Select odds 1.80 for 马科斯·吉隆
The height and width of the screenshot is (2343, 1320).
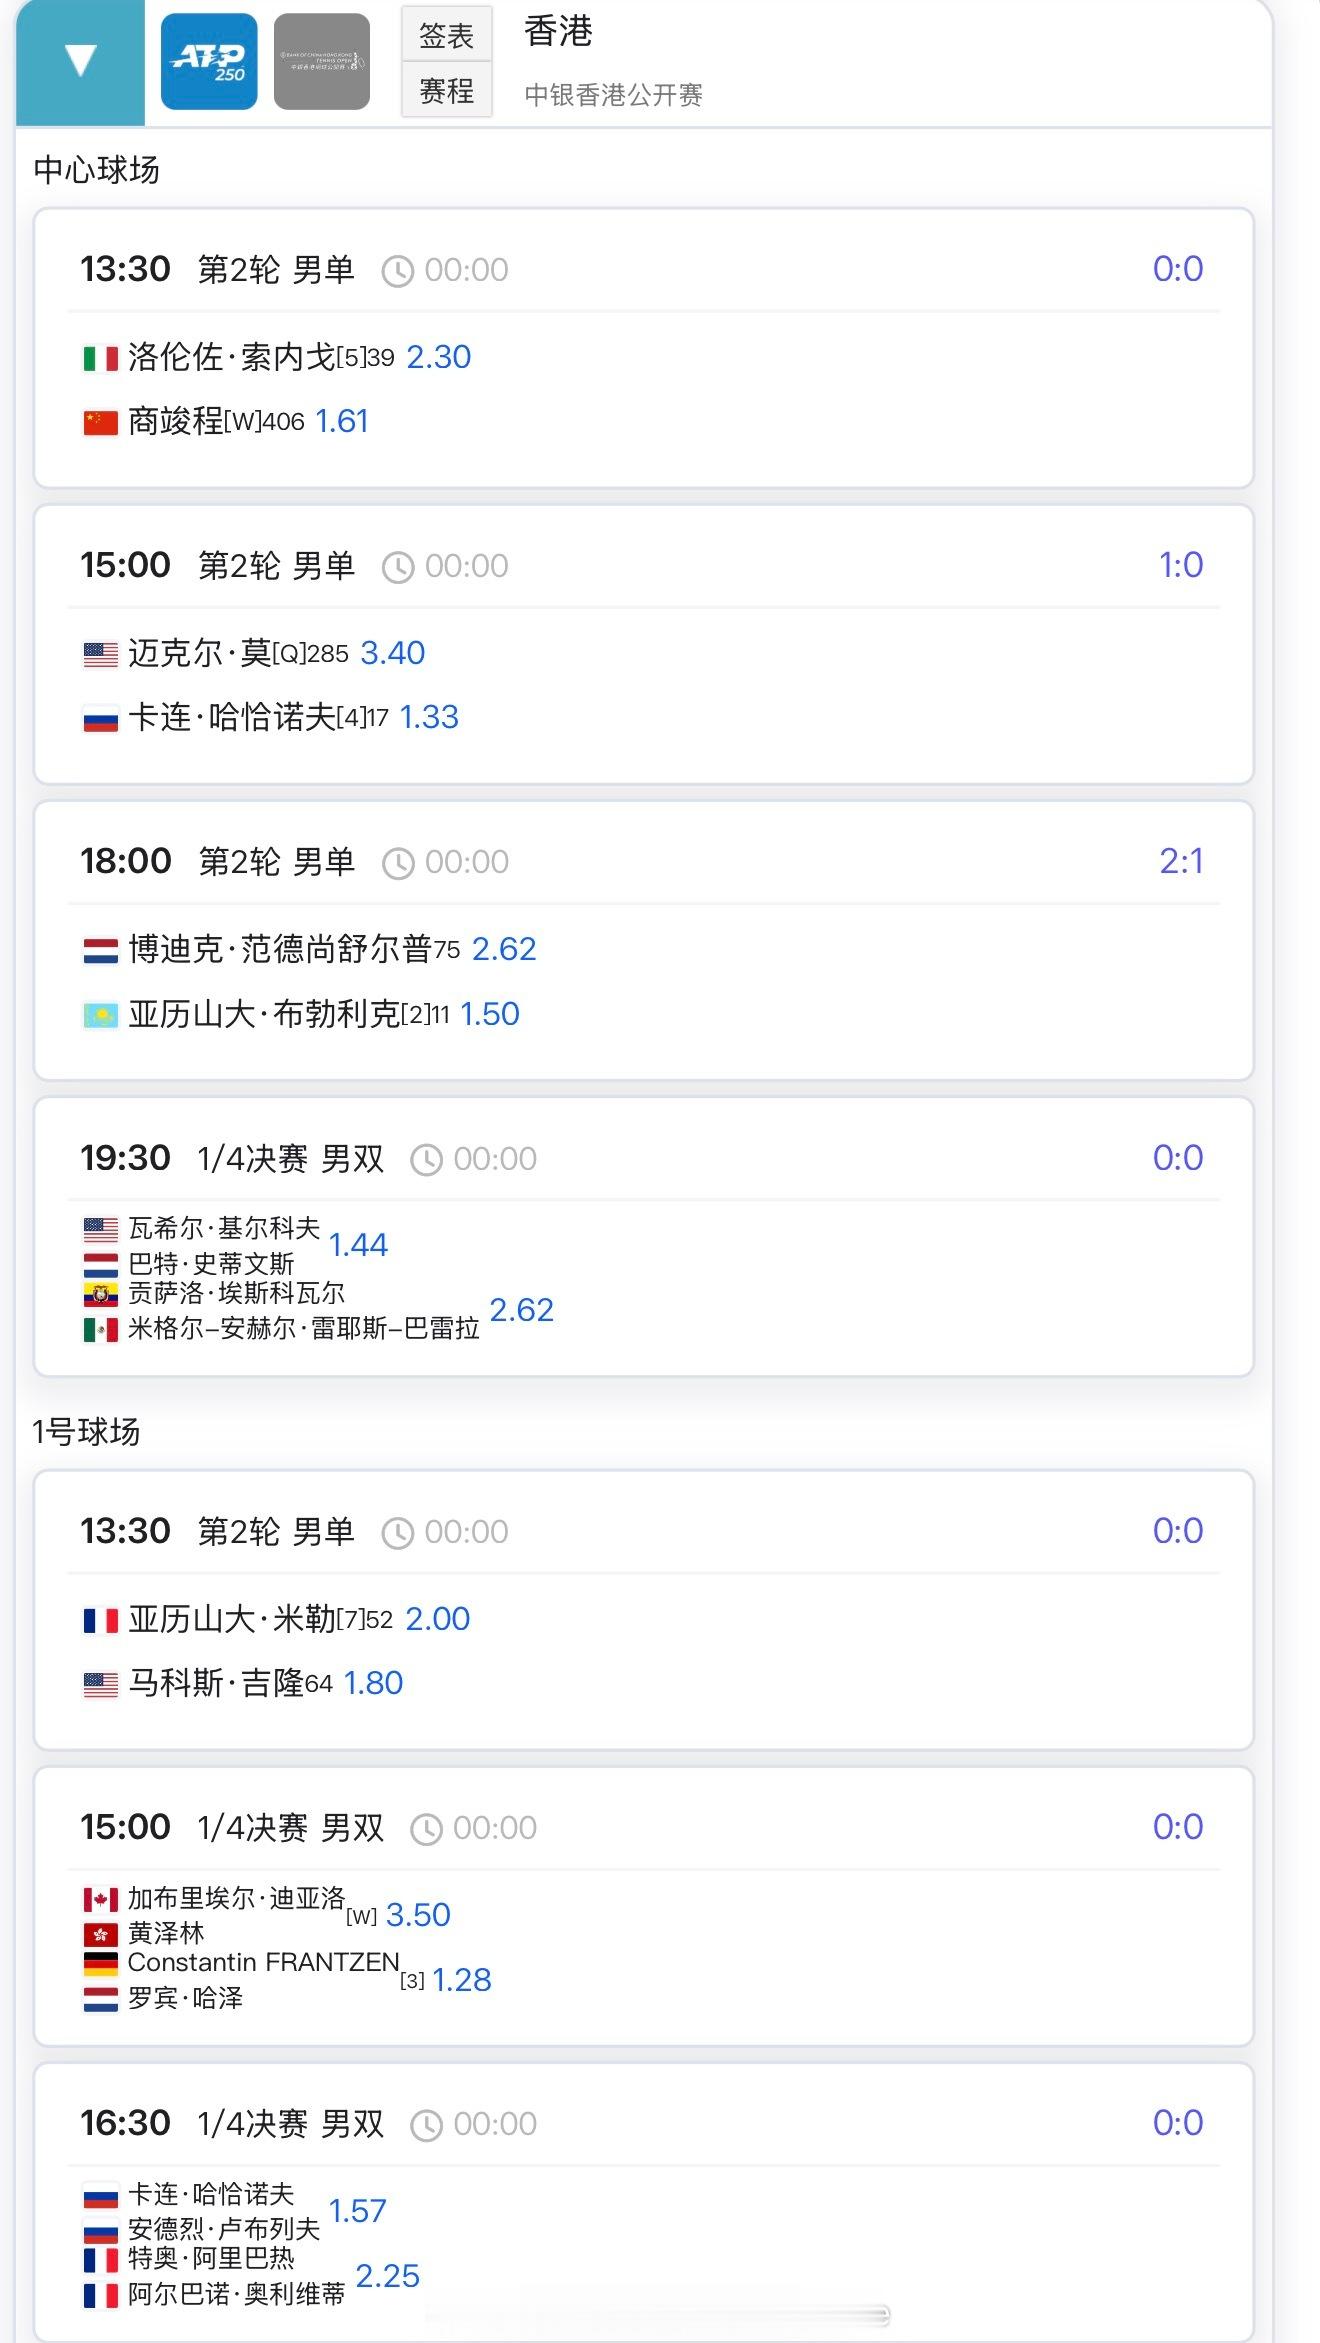pyautogui.click(x=373, y=1683)
